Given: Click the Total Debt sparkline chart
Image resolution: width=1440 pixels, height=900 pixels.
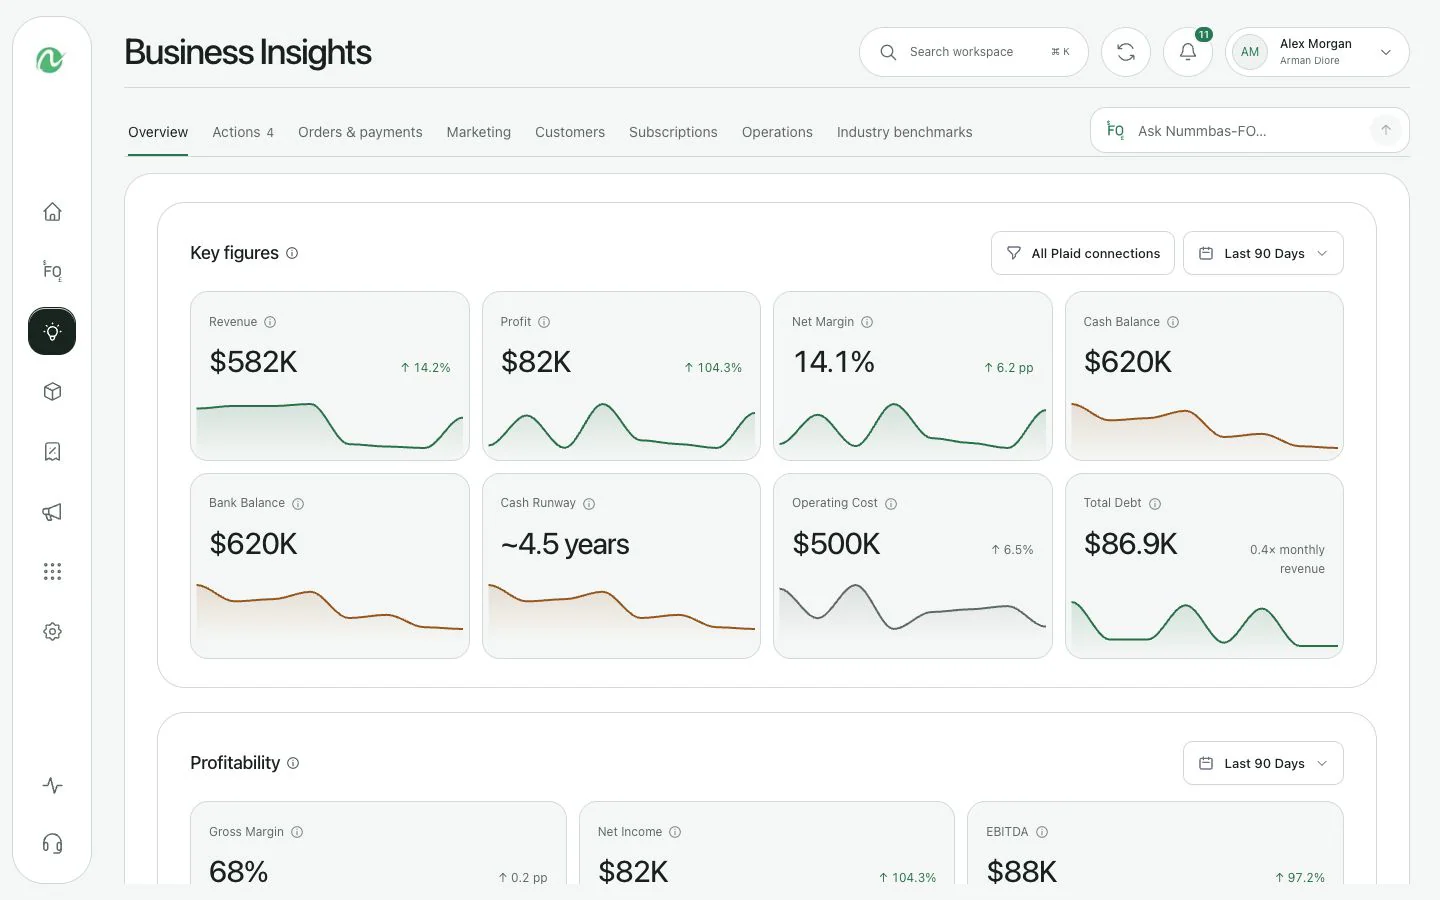Looking at the screenshot, I should click(1204, 624).
